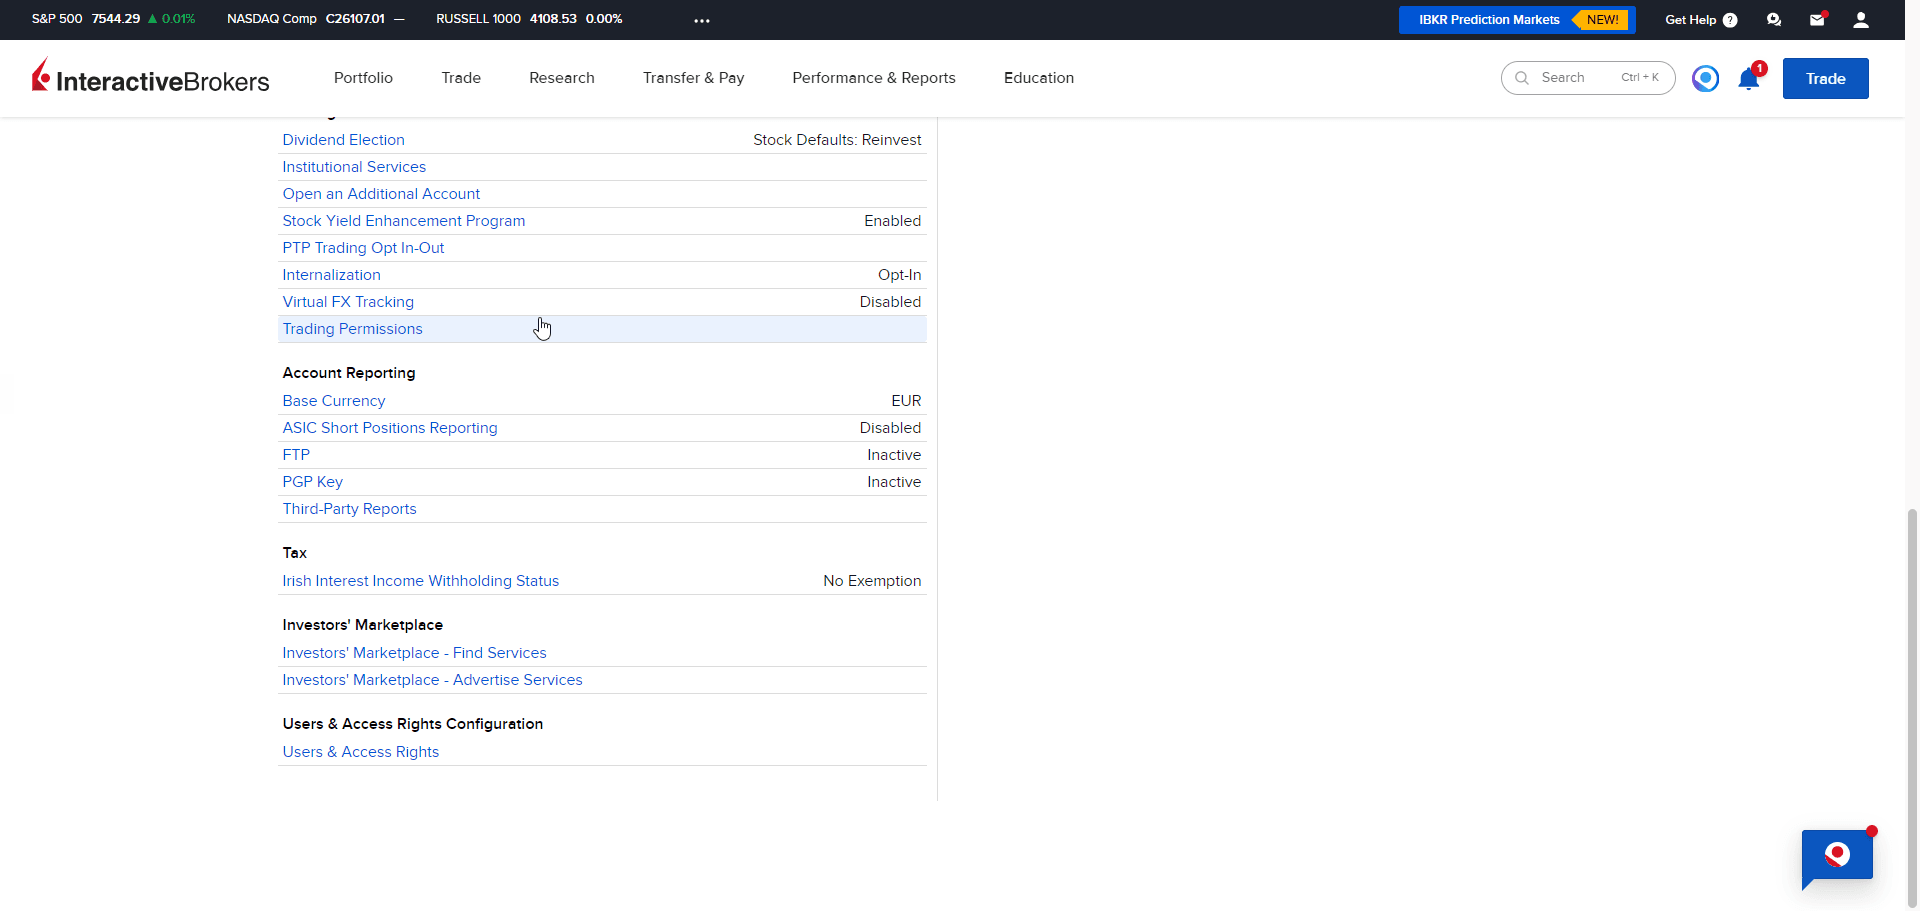1920x911 pixels.
Task: Open the floating chat widget button
Action: click(x=1837, y=856)
